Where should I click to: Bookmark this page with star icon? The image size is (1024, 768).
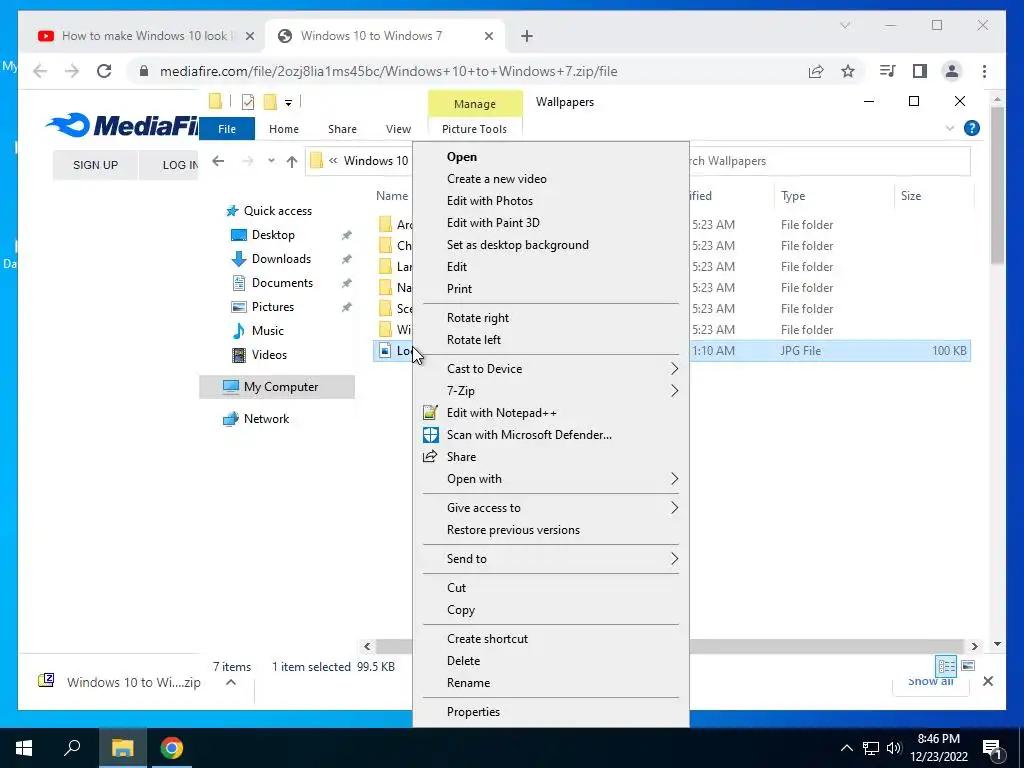coord(848,71)
